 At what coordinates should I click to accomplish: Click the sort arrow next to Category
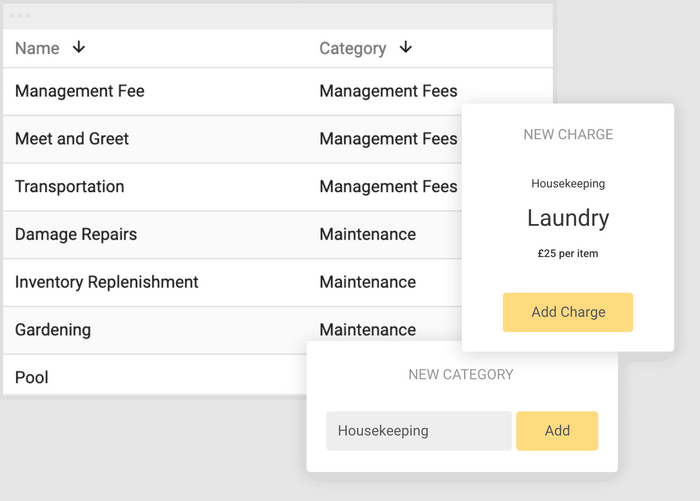[405, 48]
